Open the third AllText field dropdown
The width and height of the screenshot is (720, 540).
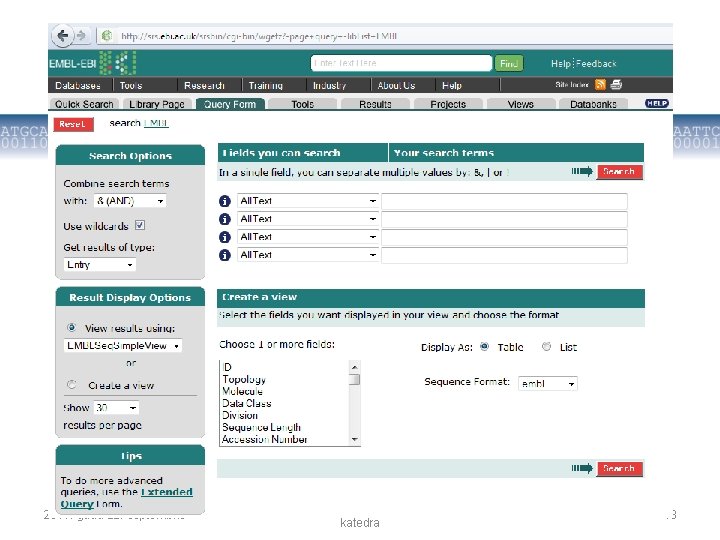click(308, 237)
